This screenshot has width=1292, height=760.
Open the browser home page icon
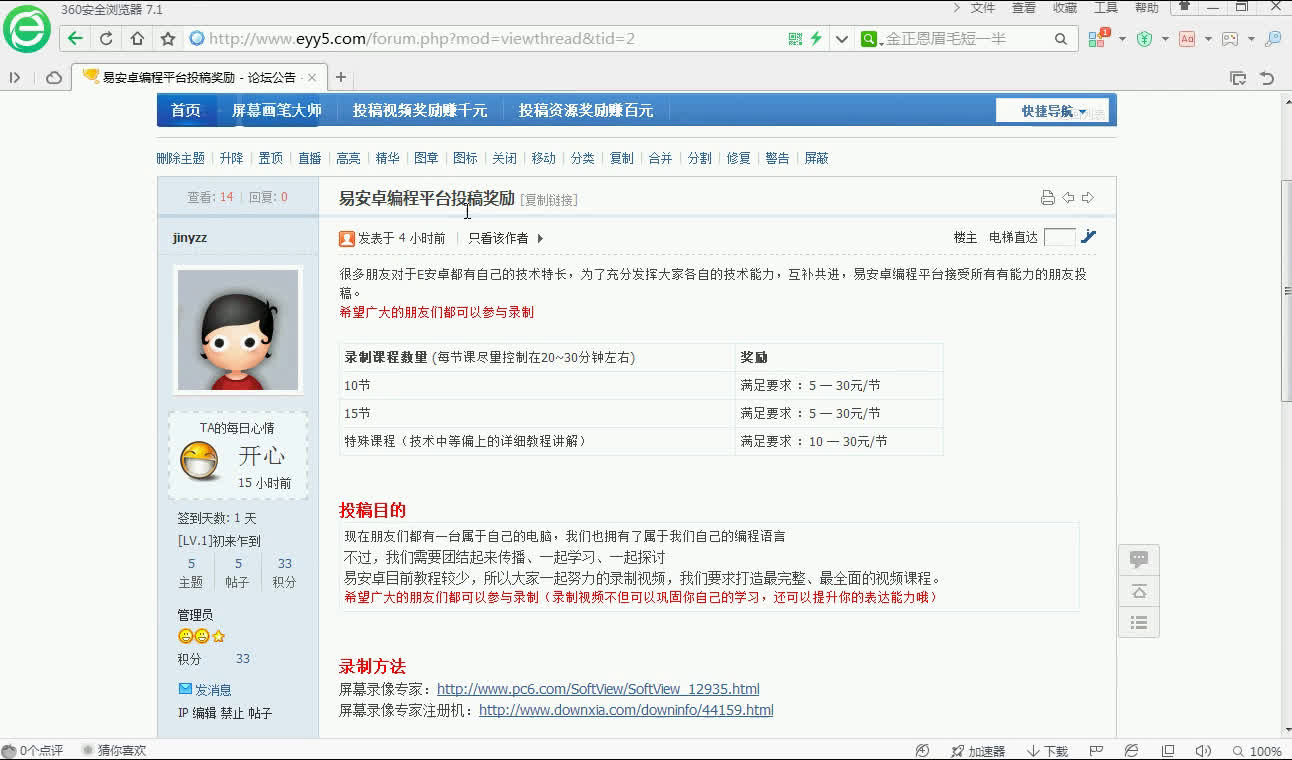[137, 39]
